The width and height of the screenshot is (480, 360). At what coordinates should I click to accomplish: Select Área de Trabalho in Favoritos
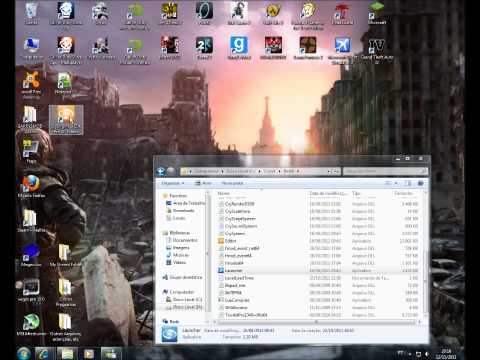[186, 203]
